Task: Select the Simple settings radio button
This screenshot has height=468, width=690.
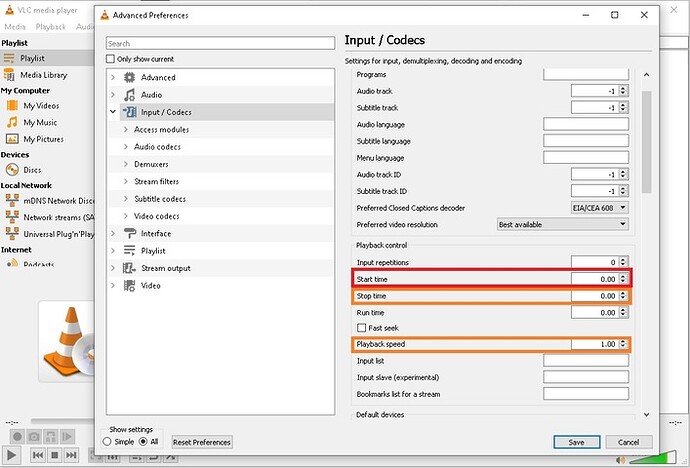Action: coord(107,442)
